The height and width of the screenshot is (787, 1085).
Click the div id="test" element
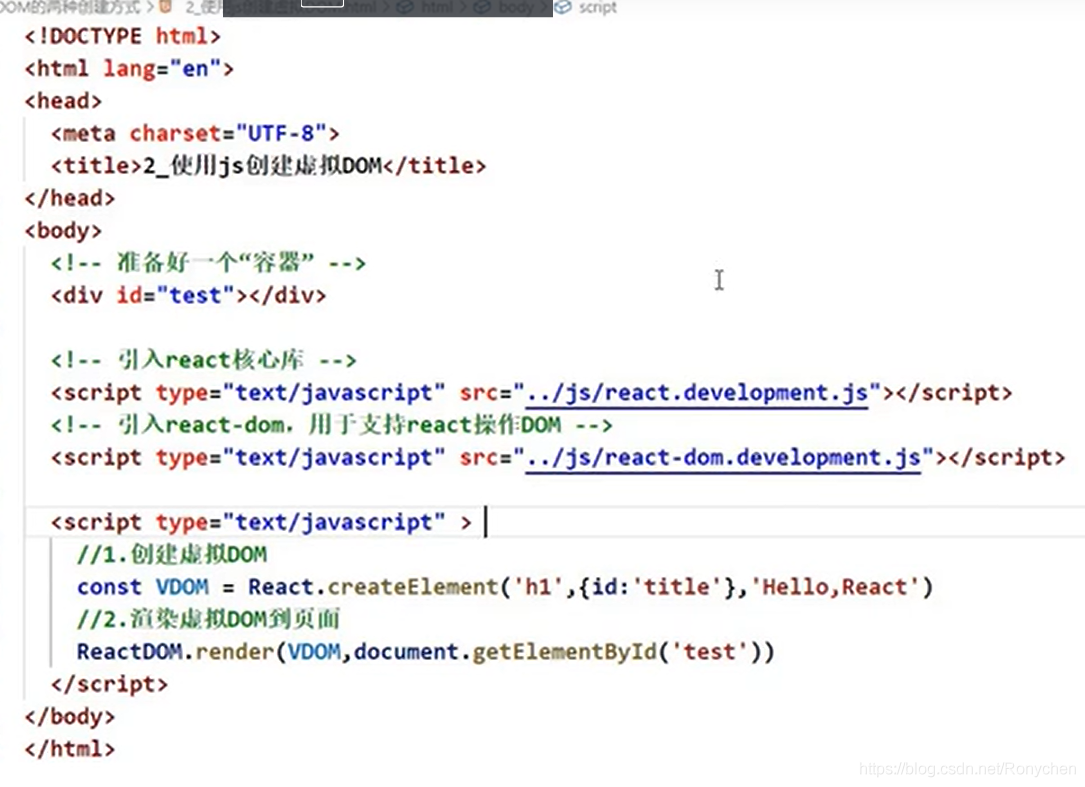tap(188, 296)
